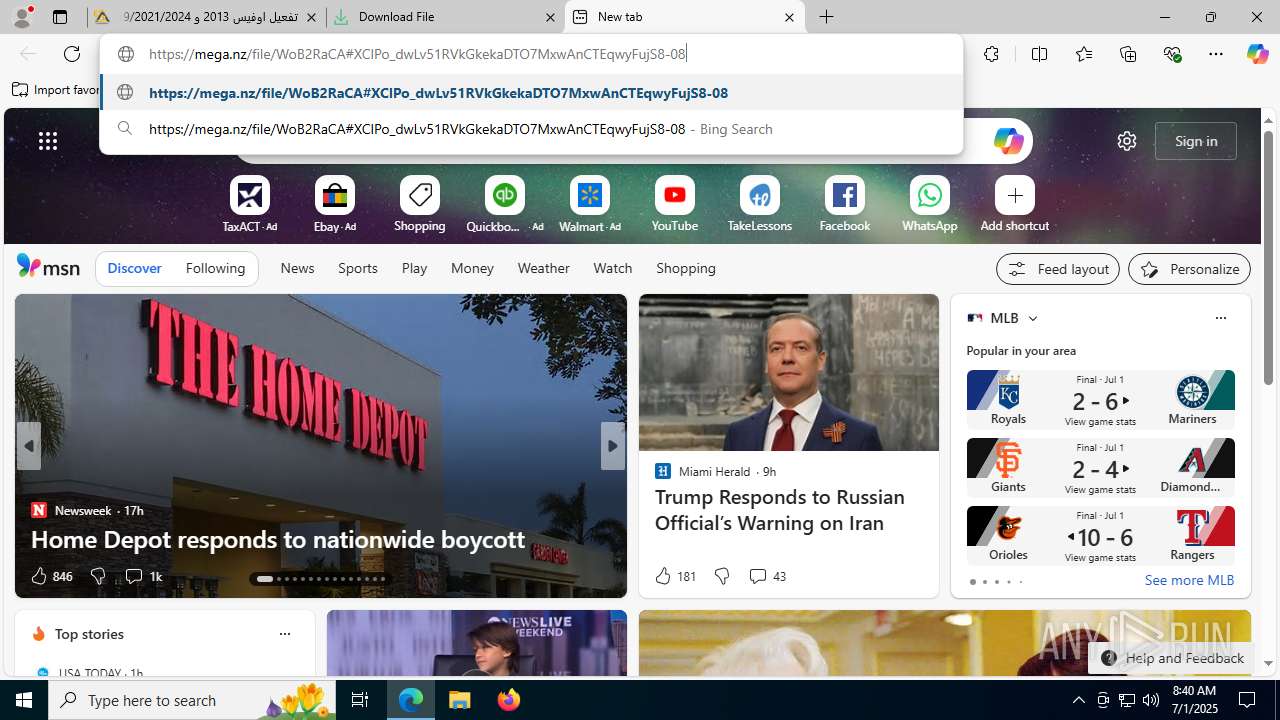Select the Bing Search suggestion
Image resolution: width=1280 pixels, height=720 pixels.
pyautogui.click(x=531, y=129)
